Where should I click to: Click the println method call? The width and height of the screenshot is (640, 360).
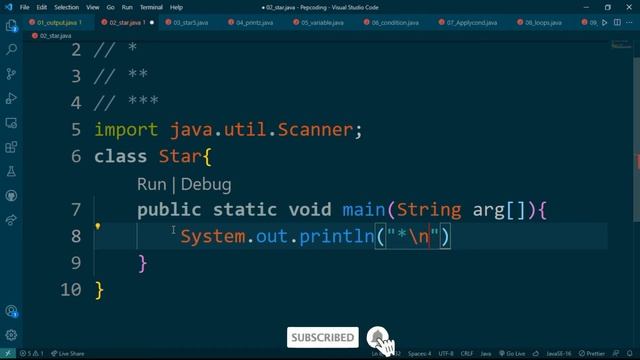coord(336,236)
